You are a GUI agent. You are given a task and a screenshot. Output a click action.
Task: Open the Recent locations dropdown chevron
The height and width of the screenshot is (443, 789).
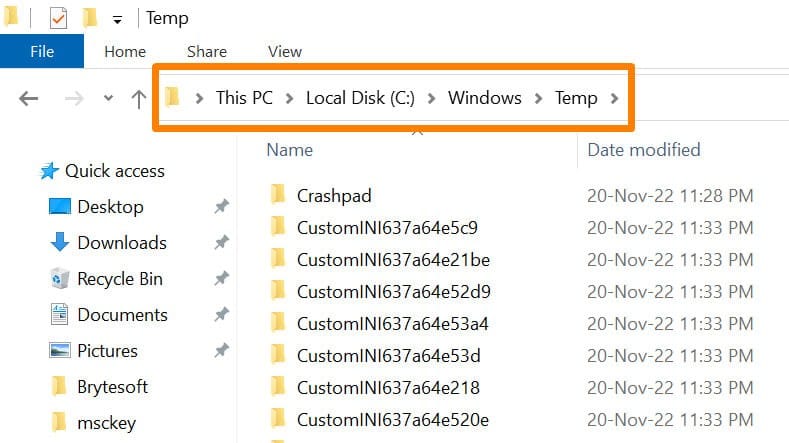(108, 98)
